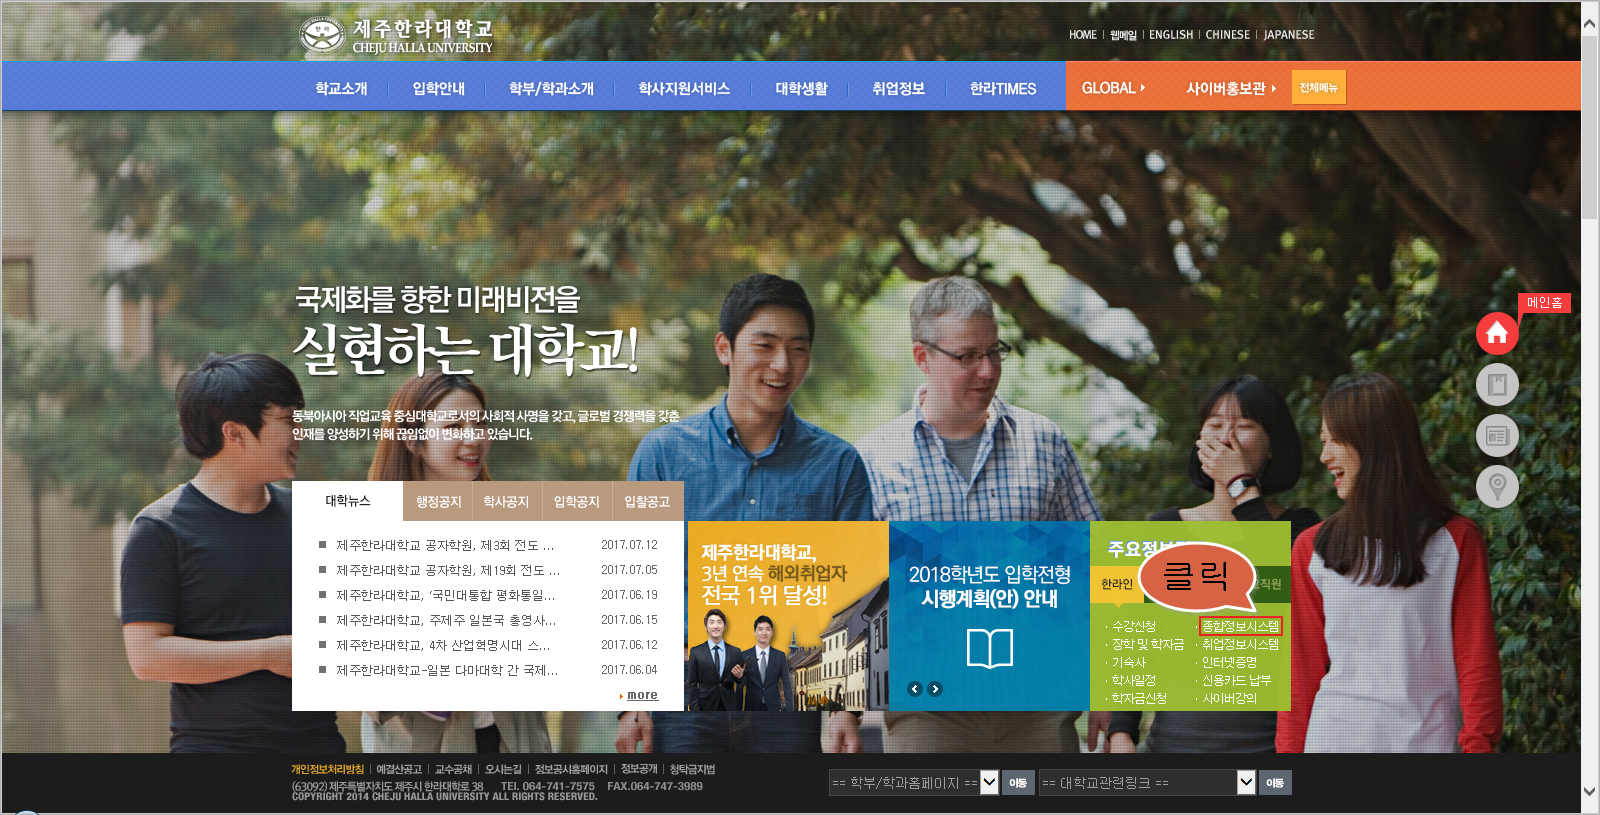Open the 사이버강의 link
Image resolution: width=1600 pixels, height=815 pixels.
pos(1229,698)
